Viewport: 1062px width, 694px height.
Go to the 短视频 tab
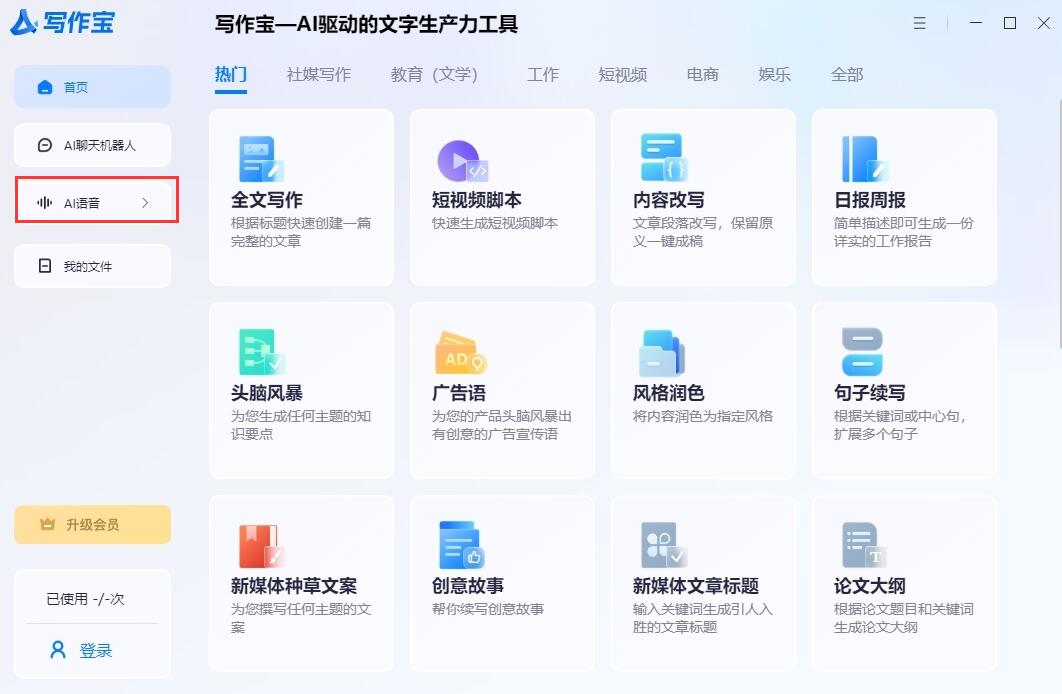622,74
